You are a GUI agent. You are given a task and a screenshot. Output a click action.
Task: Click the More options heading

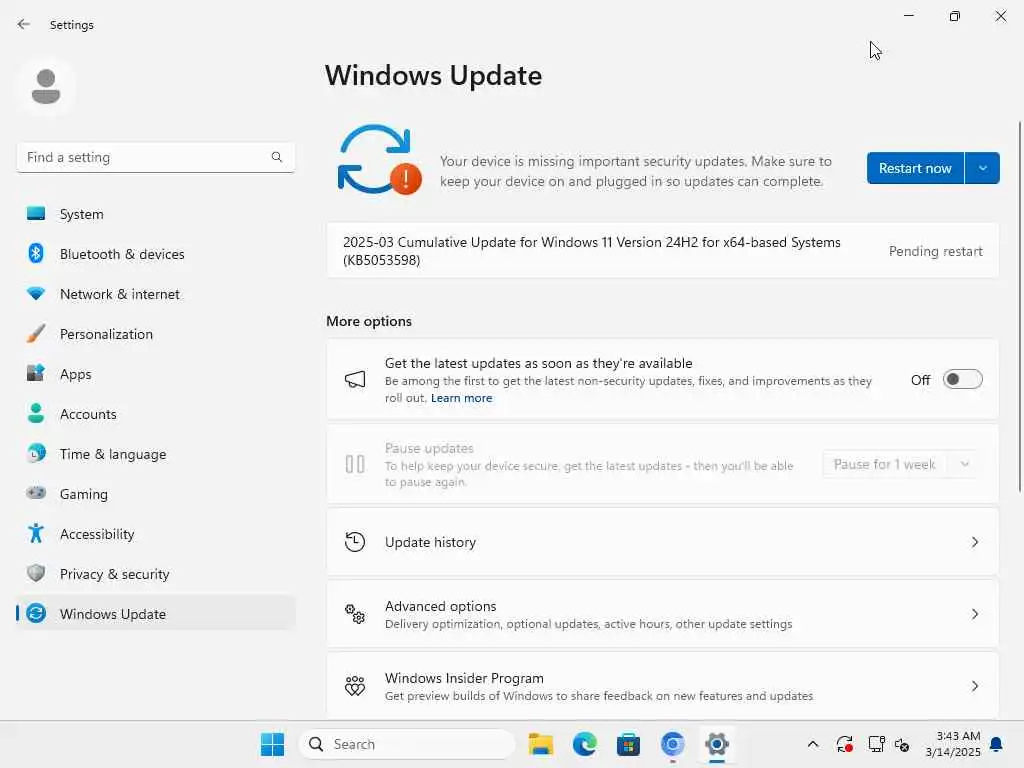(369, 321)
